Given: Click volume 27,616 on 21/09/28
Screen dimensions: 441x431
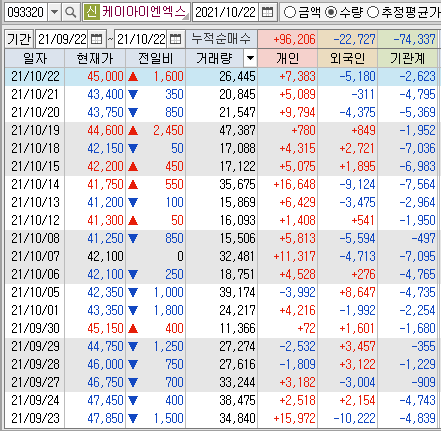Looking at the screenshot, I should coord(237,365).
